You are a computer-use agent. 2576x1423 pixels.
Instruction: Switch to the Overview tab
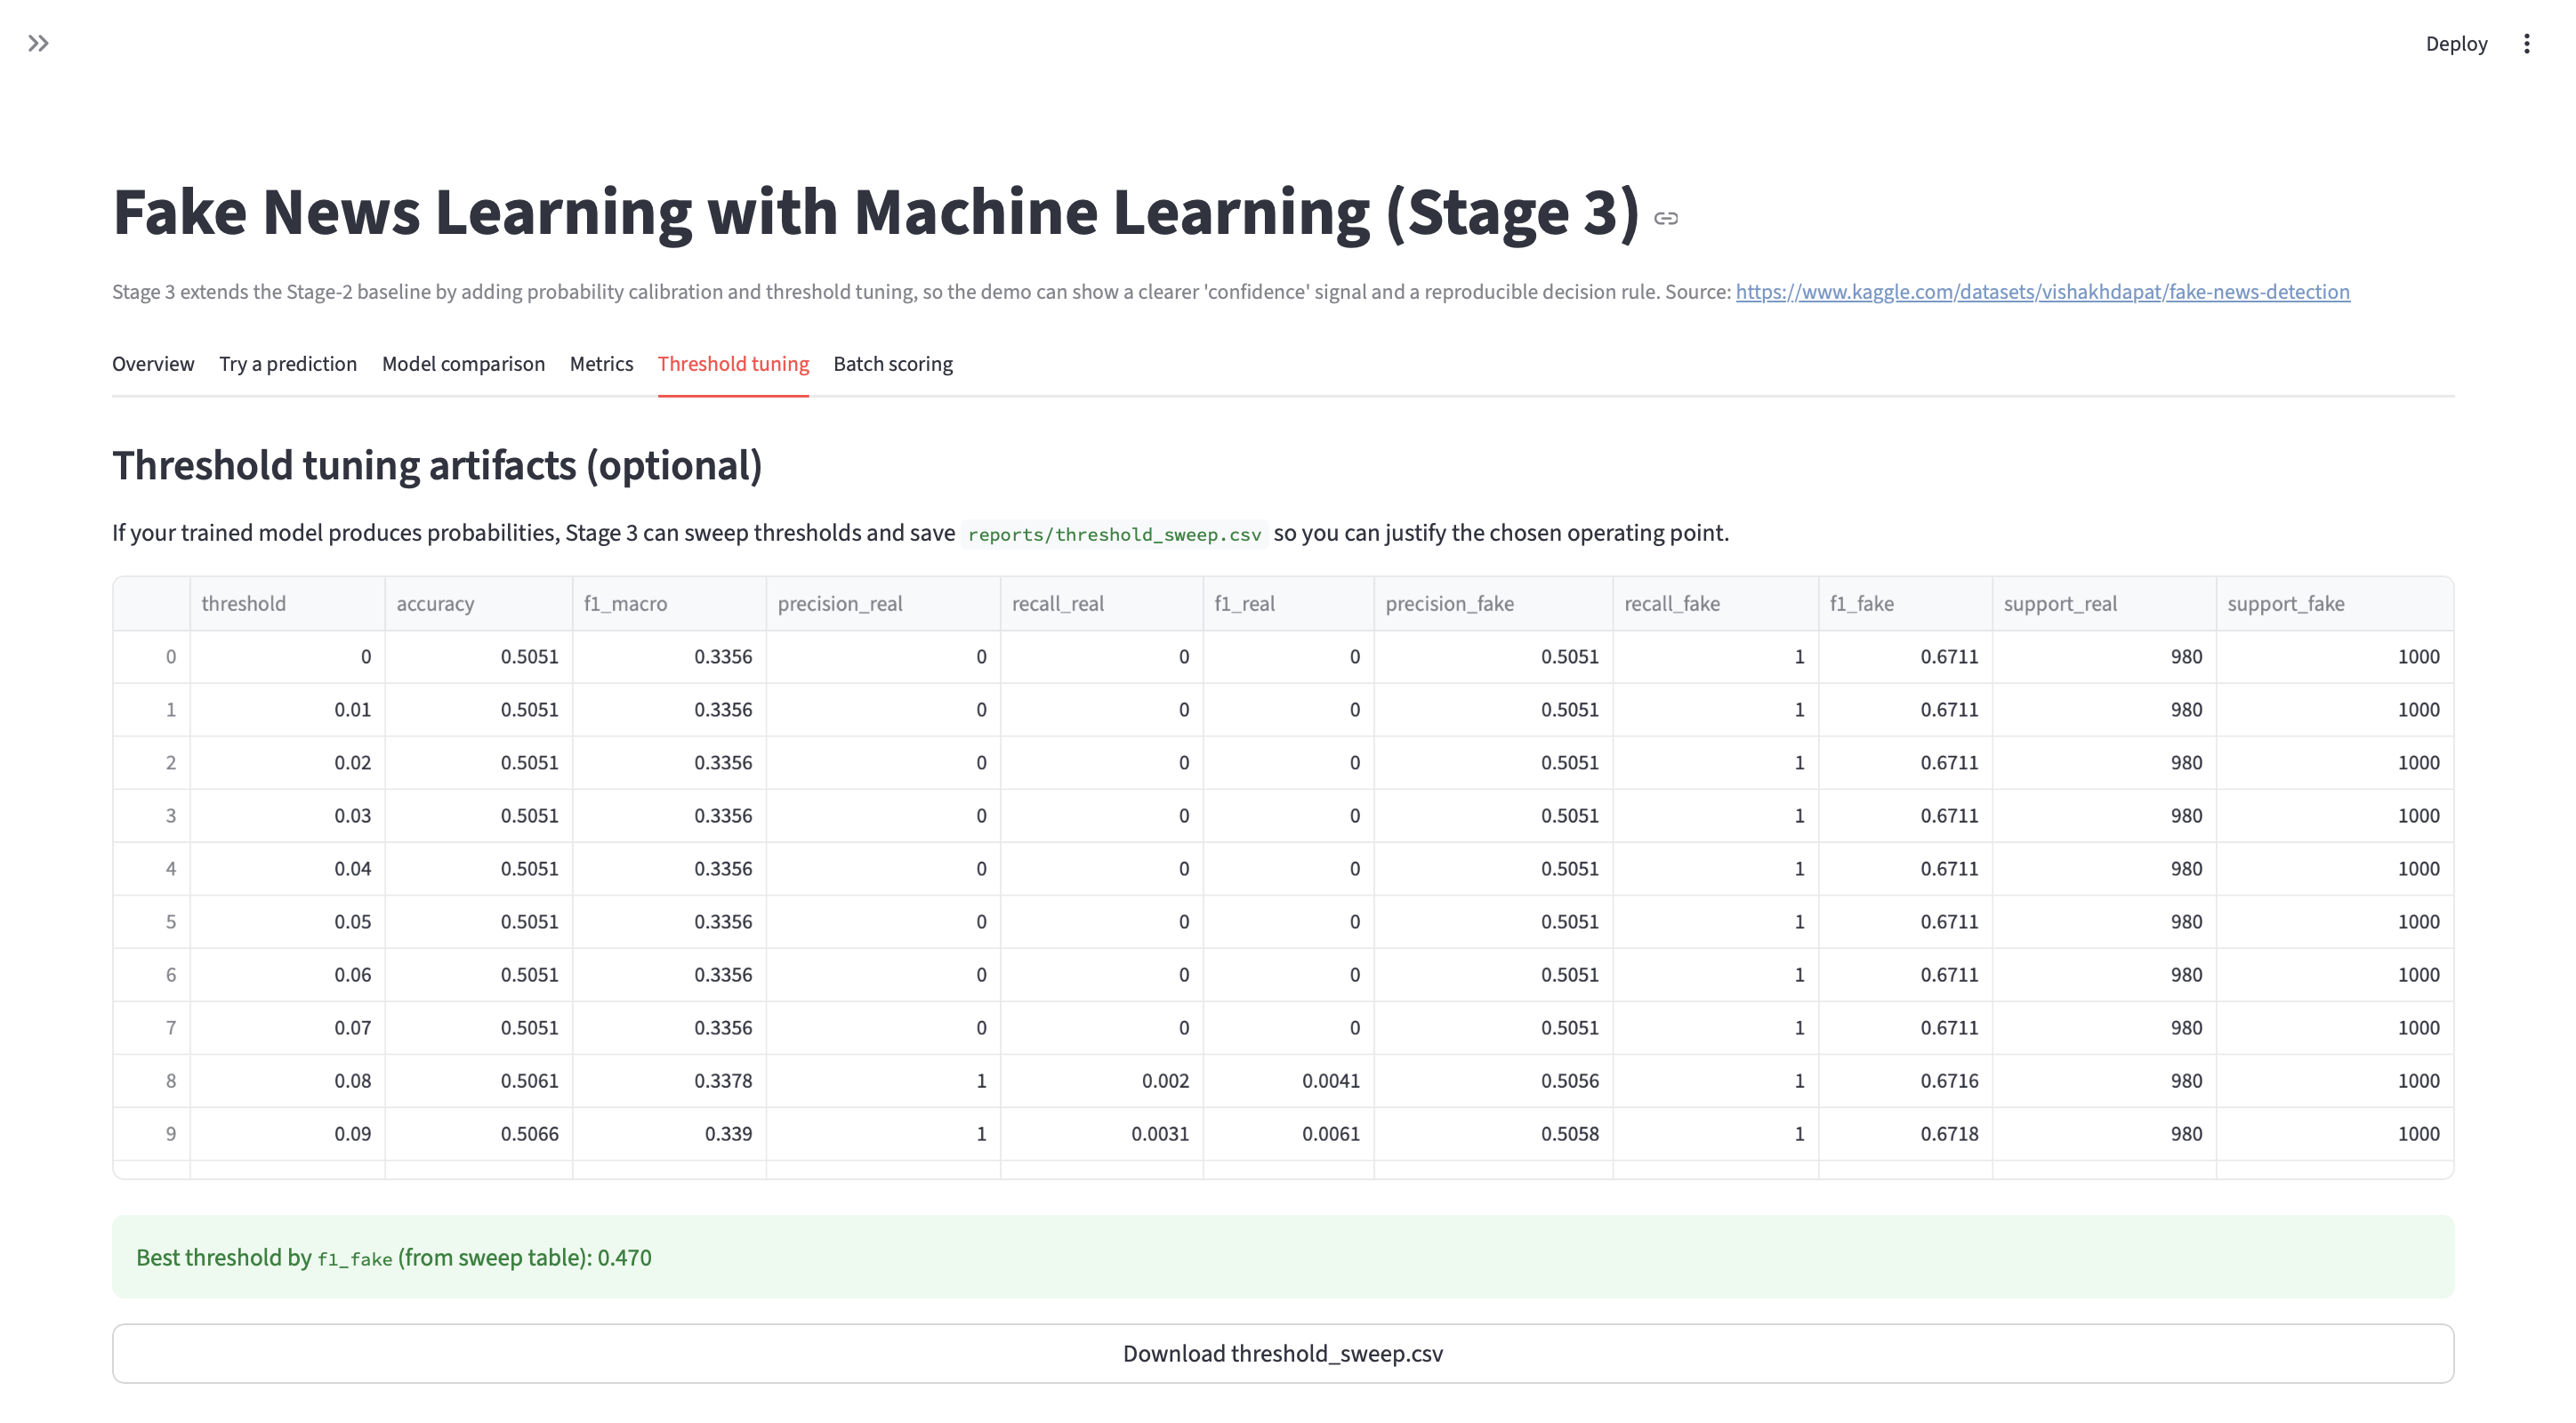click(153, 364)
